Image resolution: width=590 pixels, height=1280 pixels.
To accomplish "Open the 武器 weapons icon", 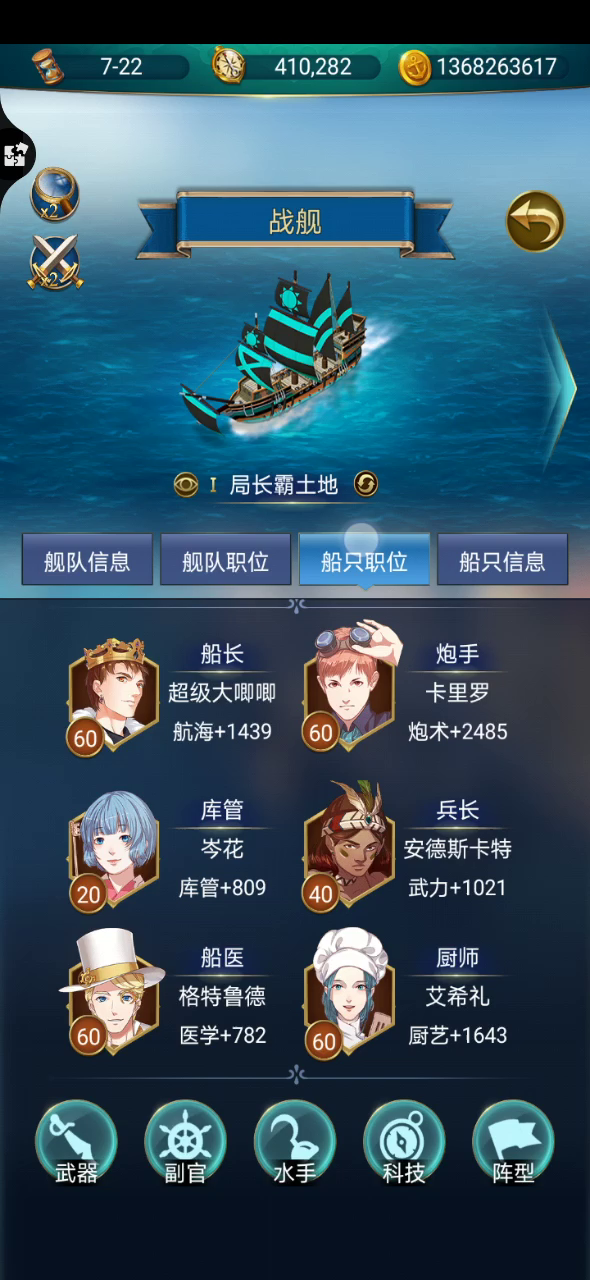I will tap(76, 1142).
